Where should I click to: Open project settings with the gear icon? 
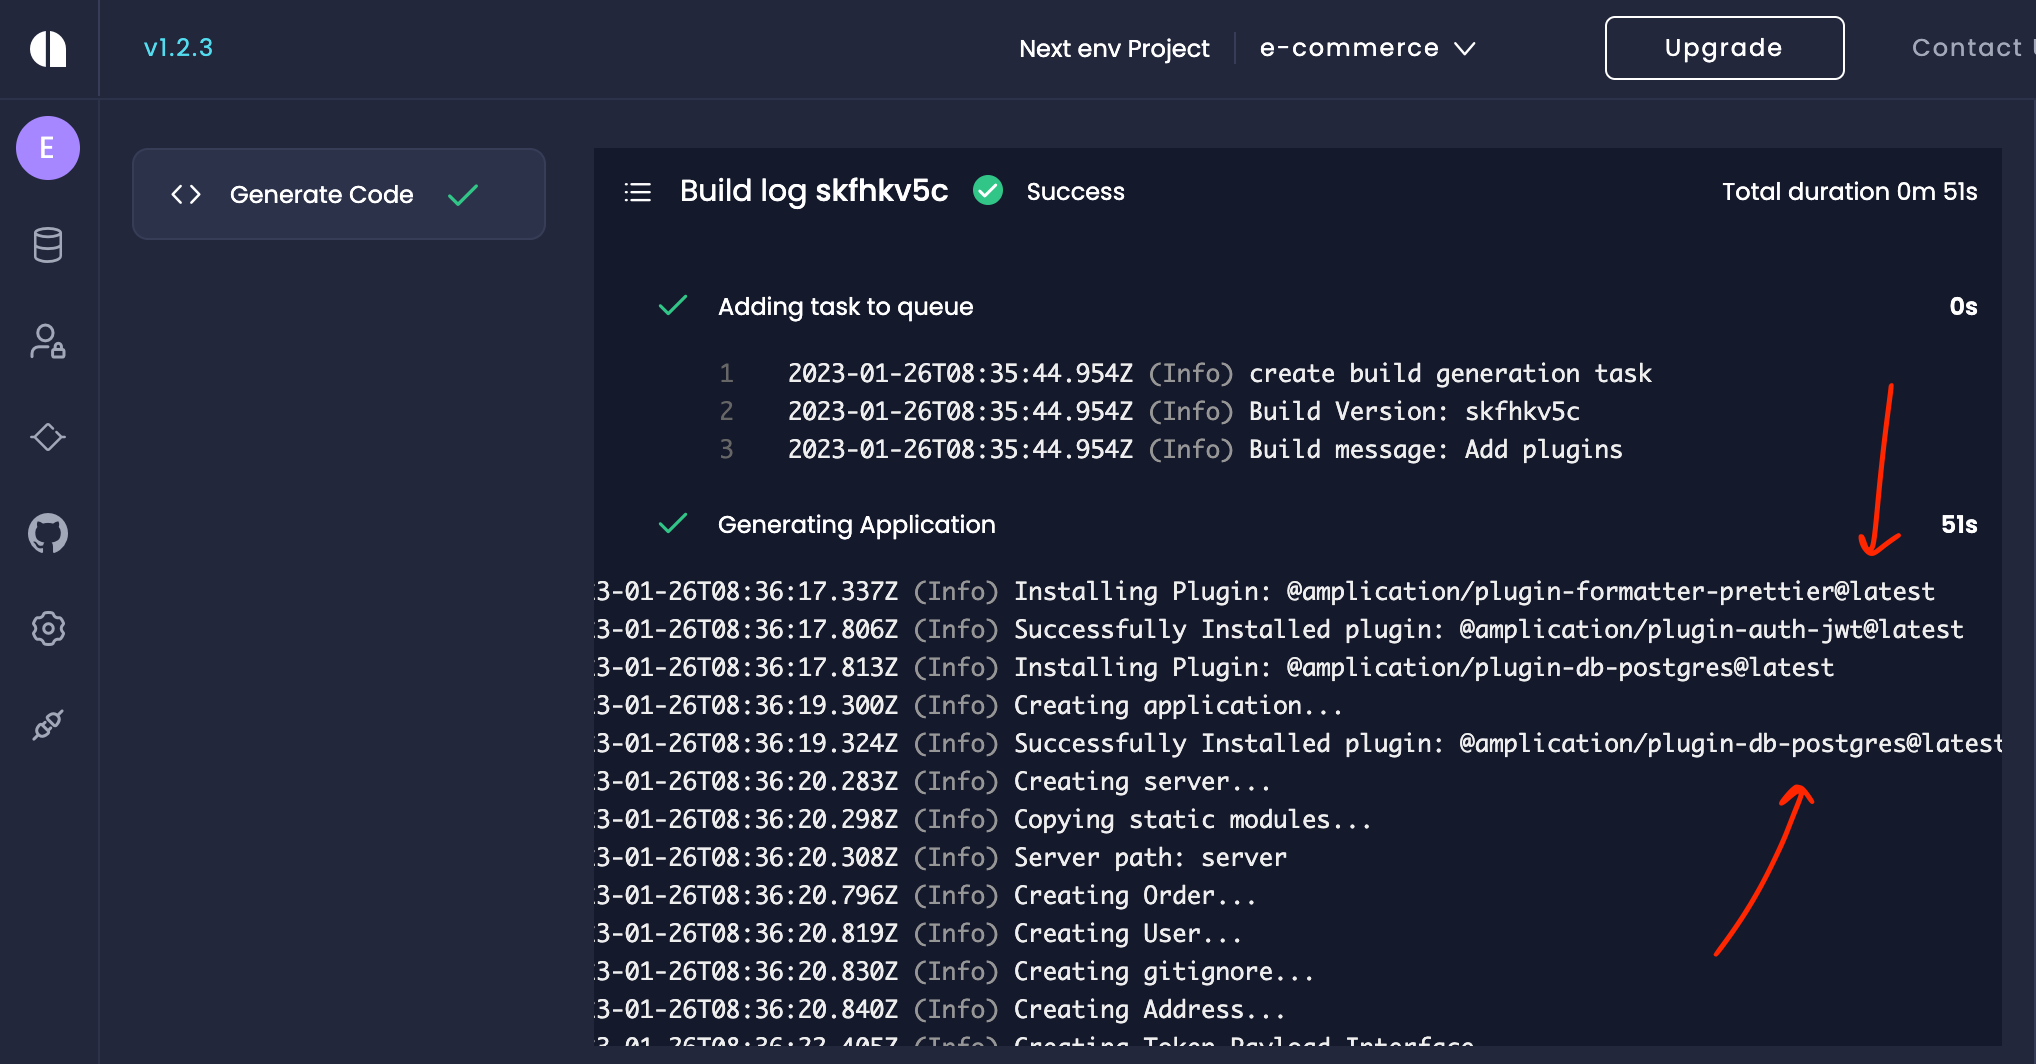coord(47,628)
